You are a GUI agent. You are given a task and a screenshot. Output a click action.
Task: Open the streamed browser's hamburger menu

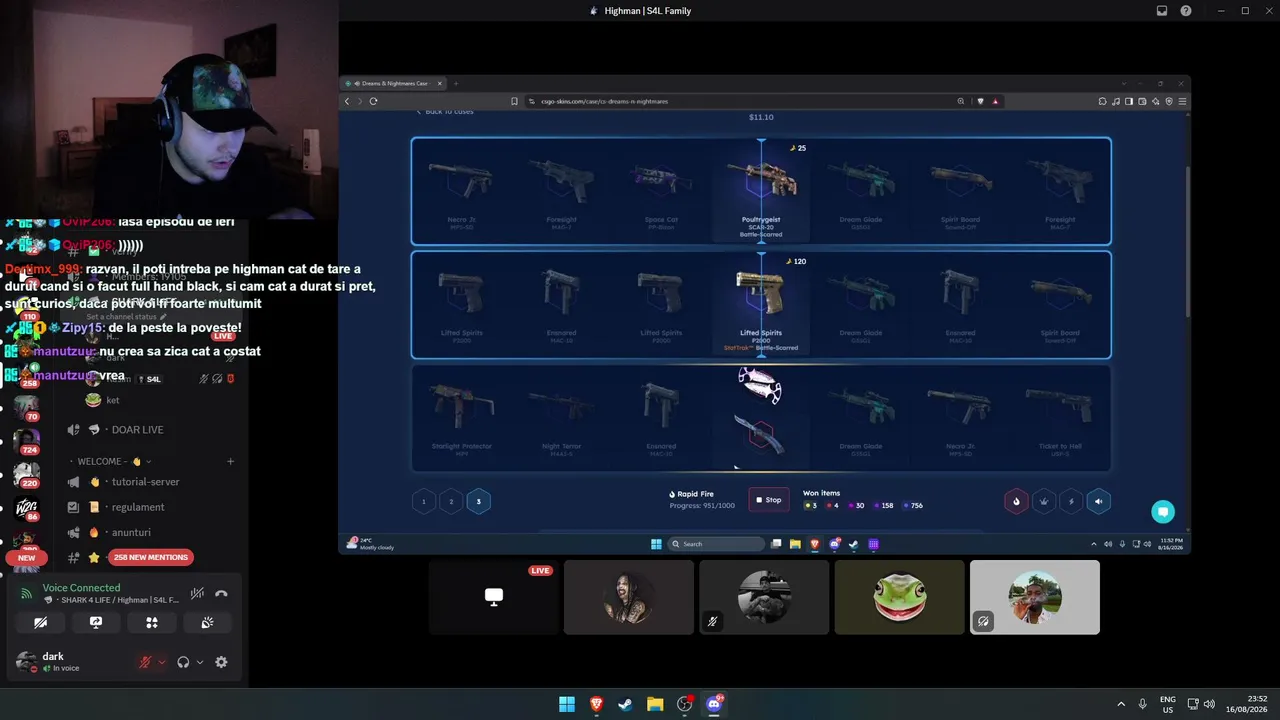(x=1183, y=101)
